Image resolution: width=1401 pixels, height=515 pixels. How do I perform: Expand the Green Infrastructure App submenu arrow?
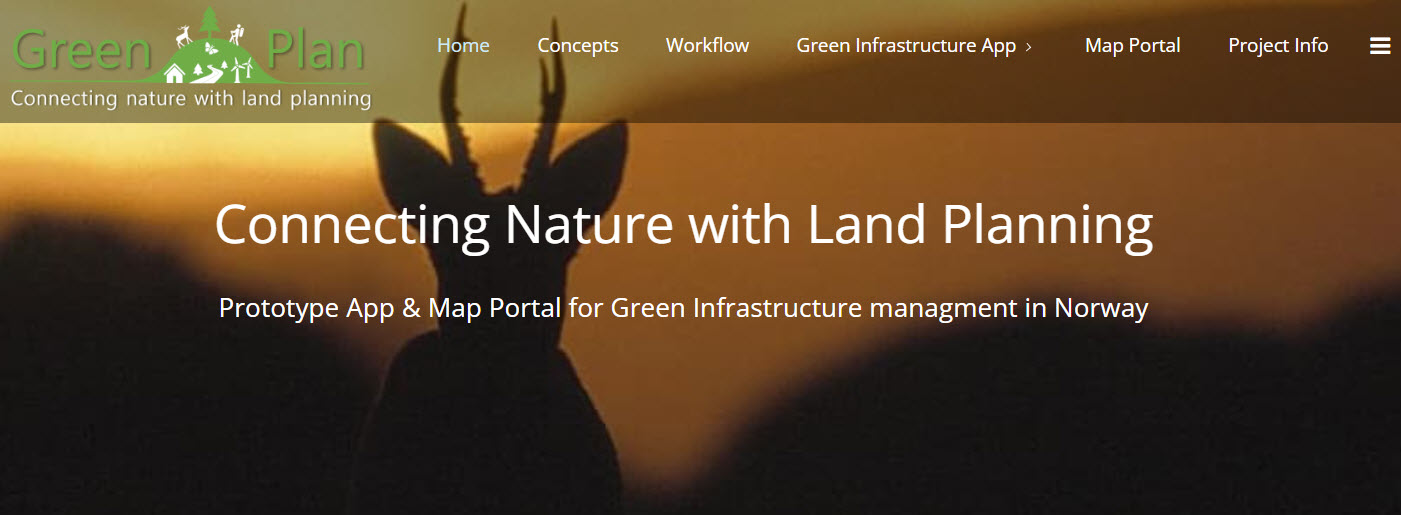[1029, 47]
